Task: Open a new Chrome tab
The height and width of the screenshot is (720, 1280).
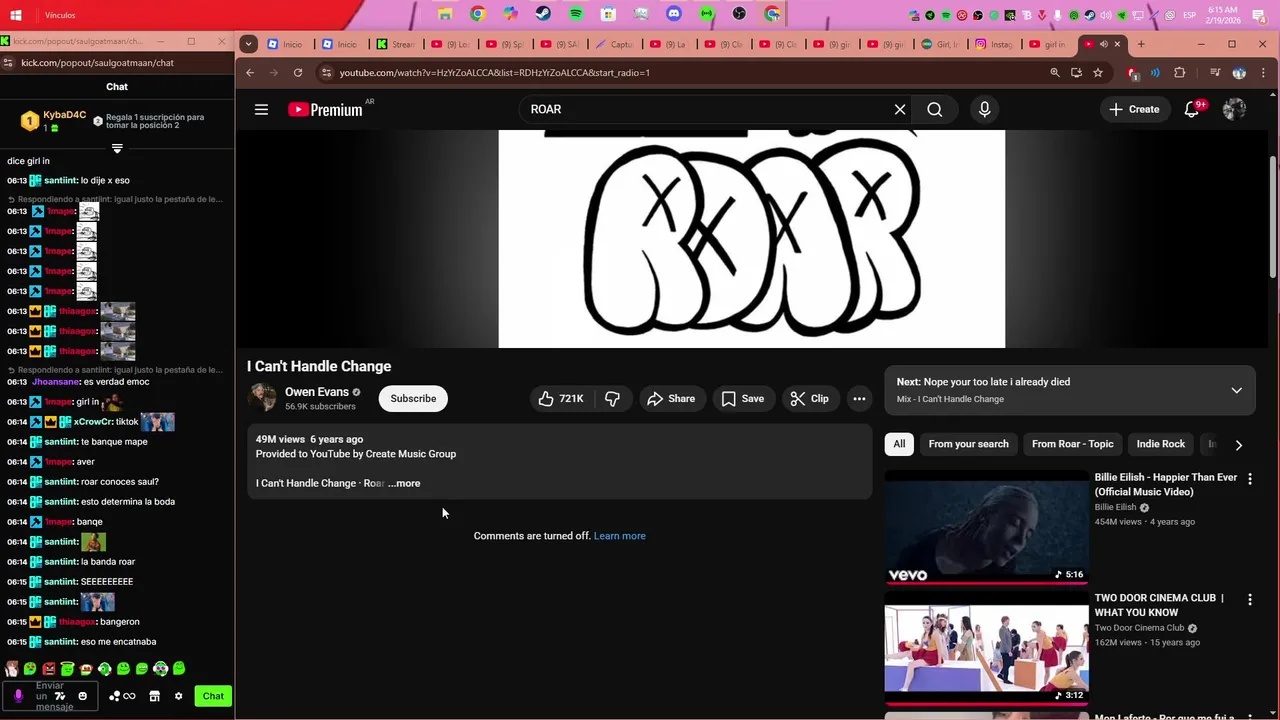Action: [1141, 44]
